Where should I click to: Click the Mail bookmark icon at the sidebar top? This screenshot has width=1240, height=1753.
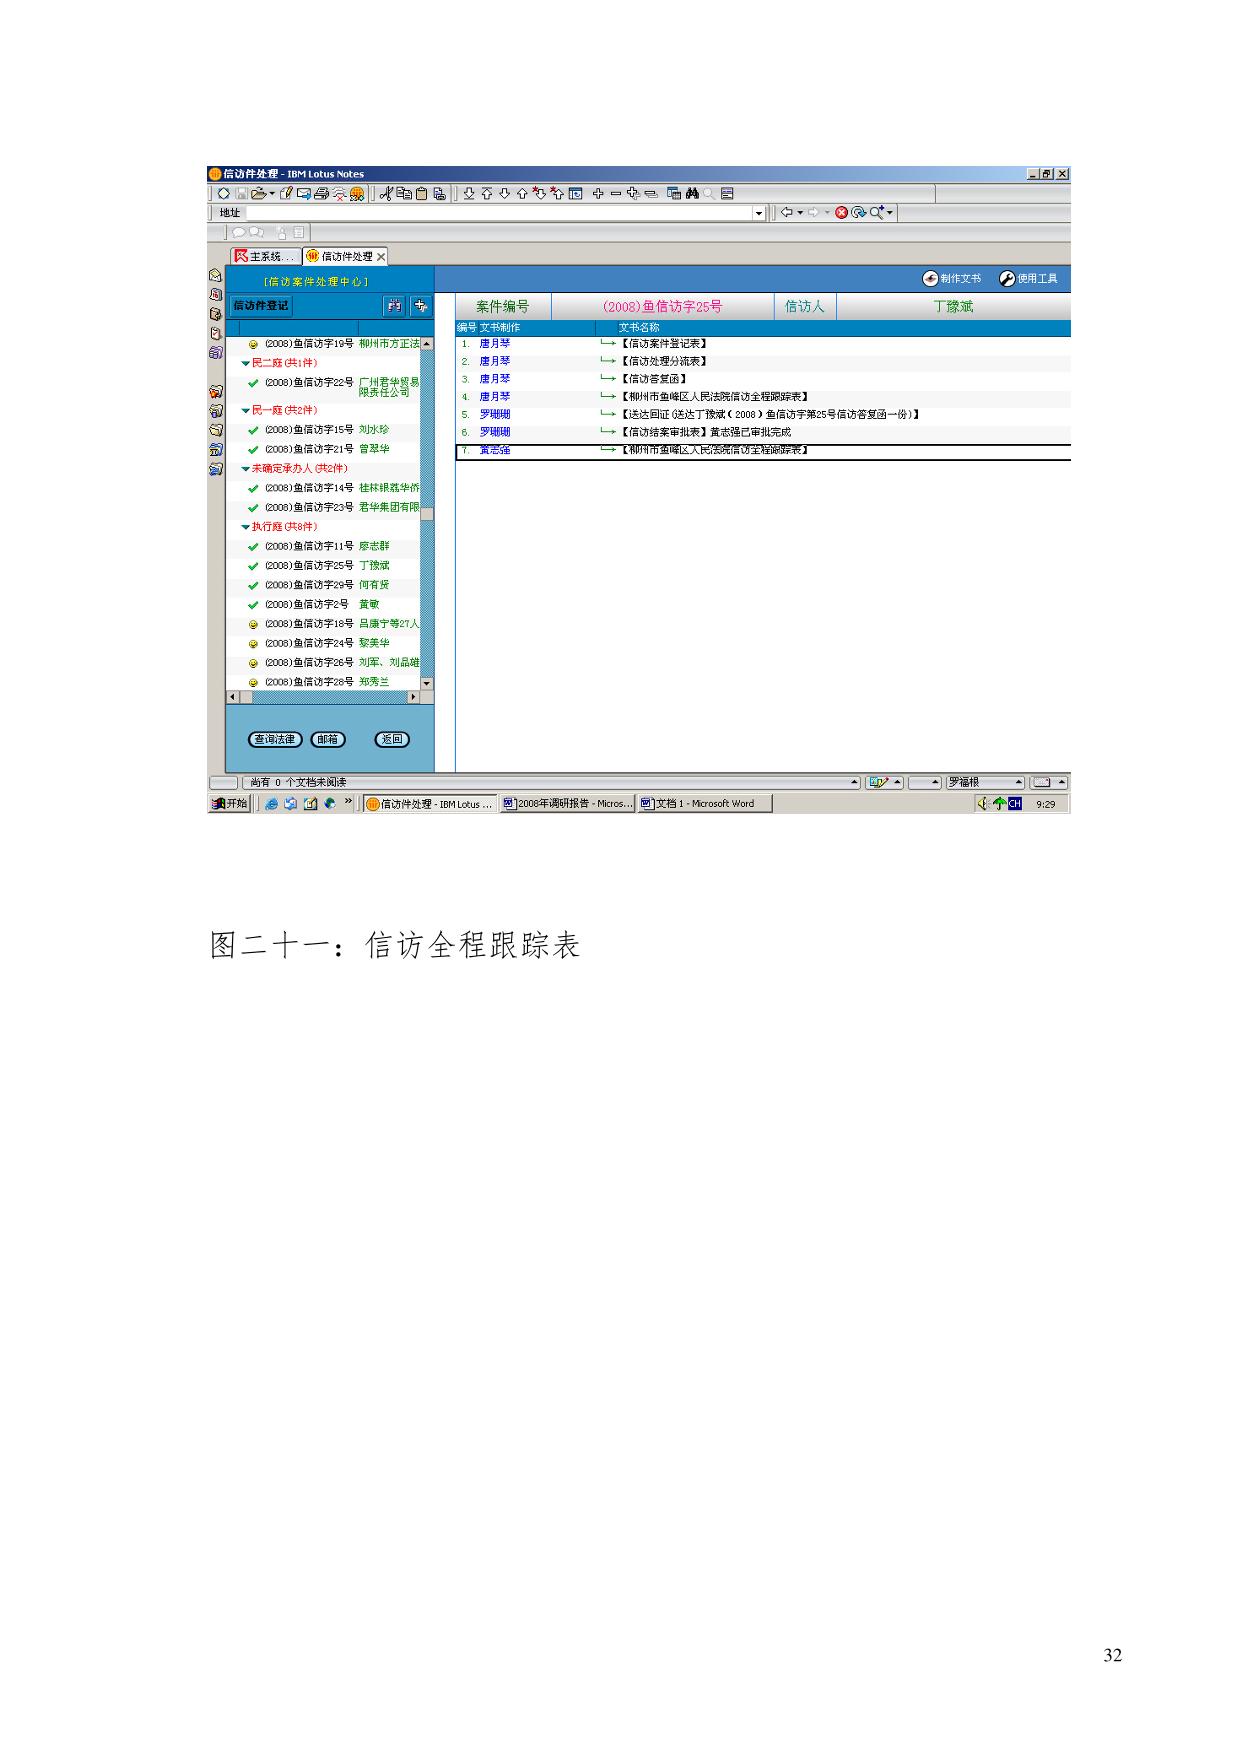pos(215,276)
